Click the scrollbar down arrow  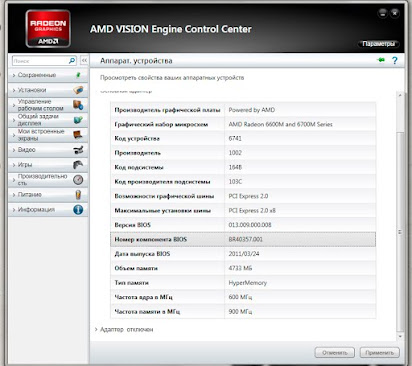400,336
